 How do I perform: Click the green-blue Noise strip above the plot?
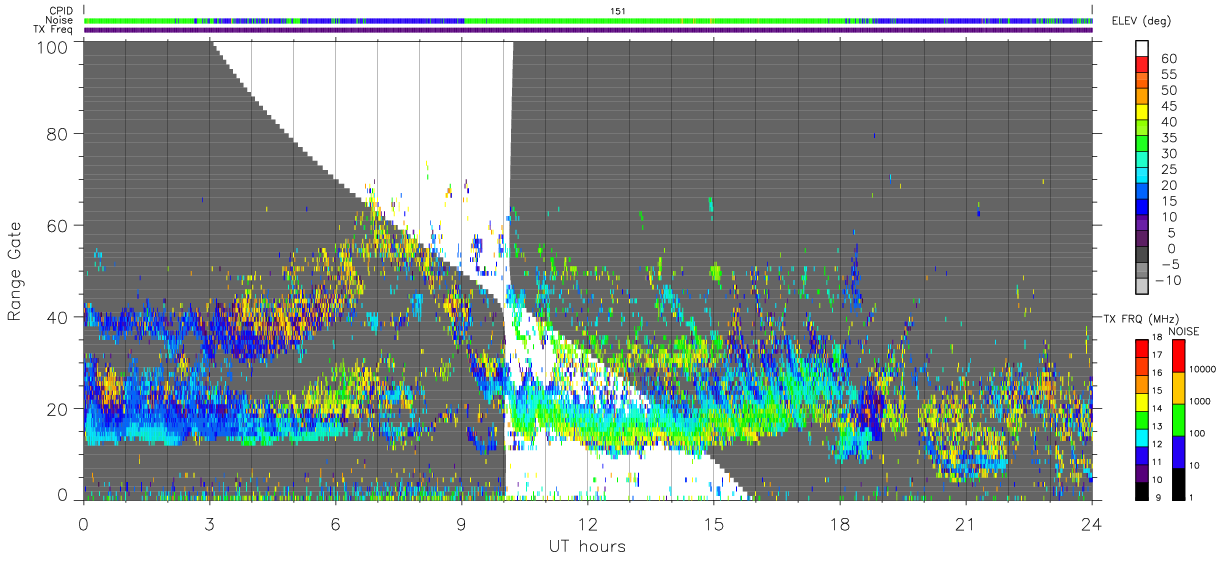[x=588, y=20]
